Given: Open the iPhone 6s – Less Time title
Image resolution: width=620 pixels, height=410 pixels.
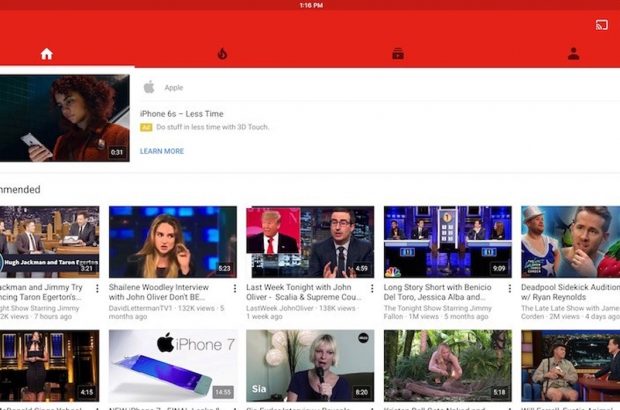Looking at the screenshot, I should pos(181,114).
